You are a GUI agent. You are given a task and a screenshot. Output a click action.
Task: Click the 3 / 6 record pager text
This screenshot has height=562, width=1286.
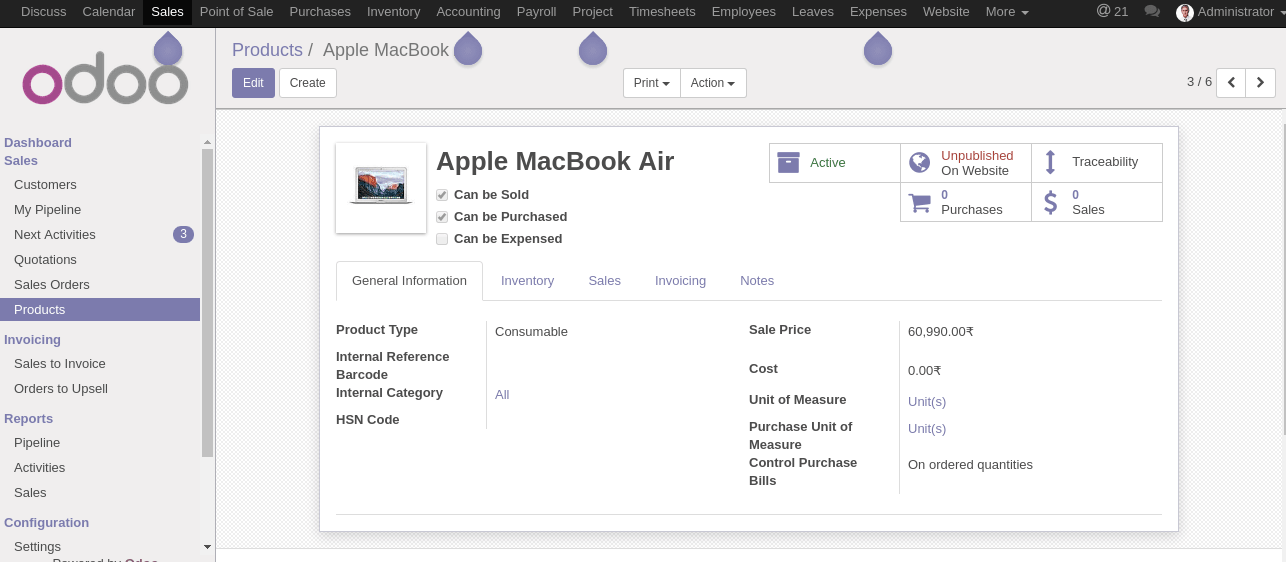pos(1199,82)
